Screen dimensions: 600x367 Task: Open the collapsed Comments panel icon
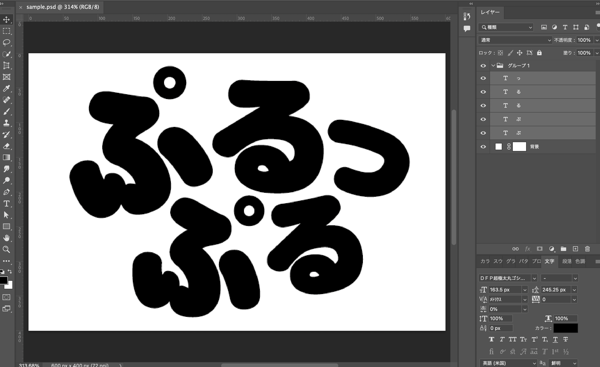[467, 29]
